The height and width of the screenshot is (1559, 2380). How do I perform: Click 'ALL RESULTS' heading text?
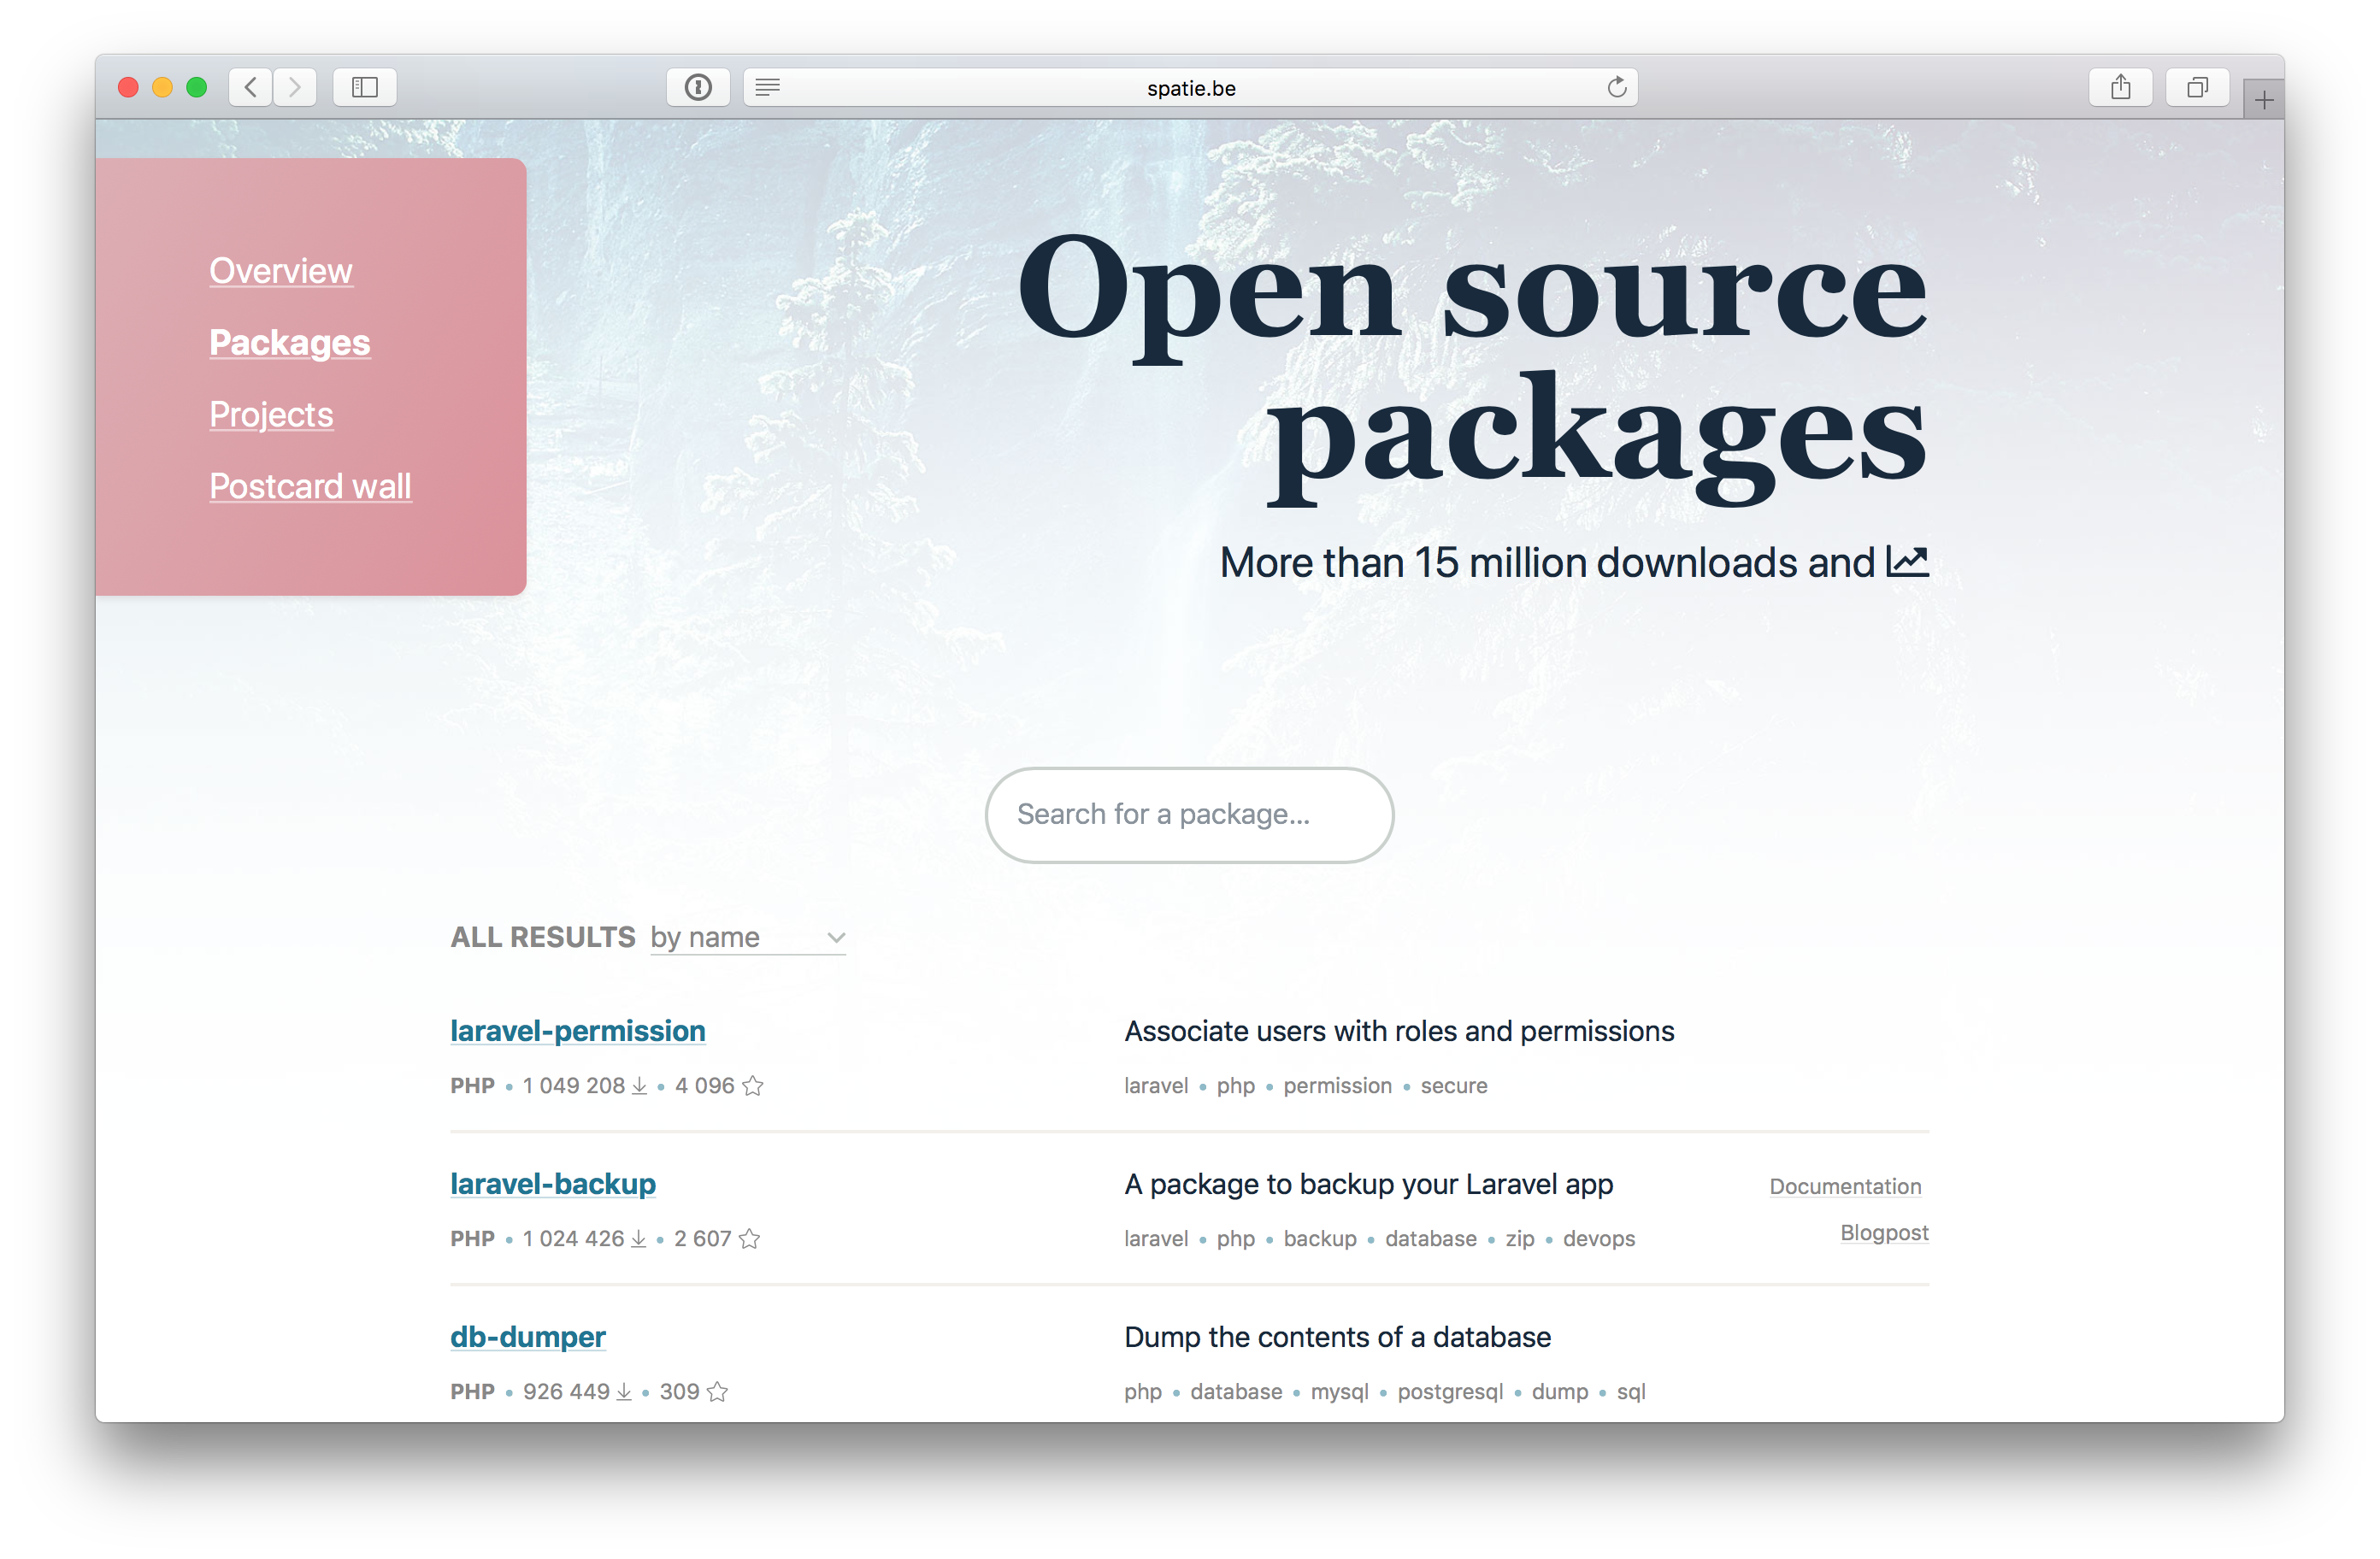click(543, 937)
